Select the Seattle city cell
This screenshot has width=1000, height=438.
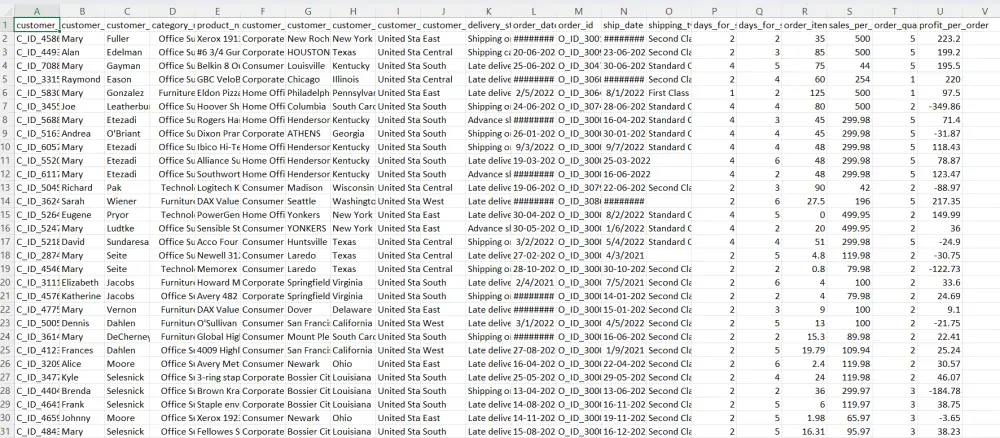click(308, 201)
